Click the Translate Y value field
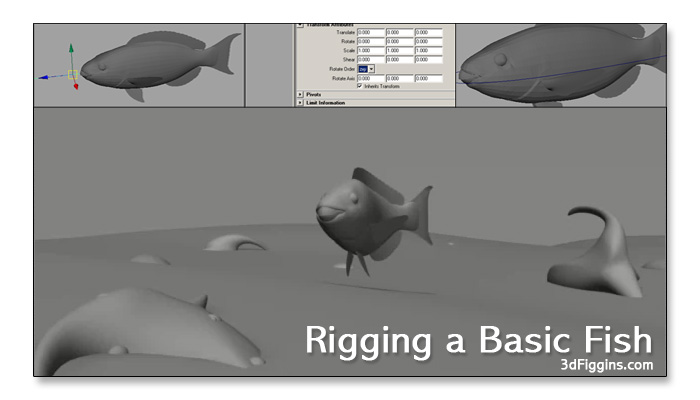Viewport: 700px width, 400px height. click(400, 33)
